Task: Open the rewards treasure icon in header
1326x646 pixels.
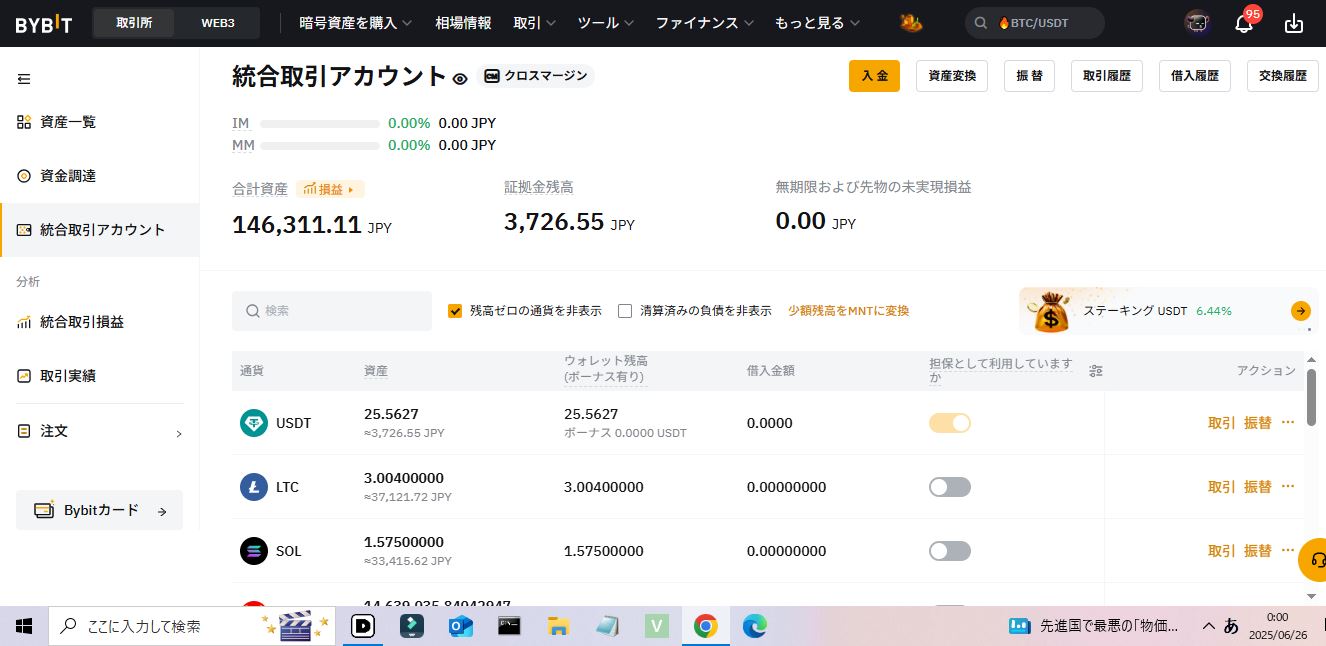Action: 911,23
